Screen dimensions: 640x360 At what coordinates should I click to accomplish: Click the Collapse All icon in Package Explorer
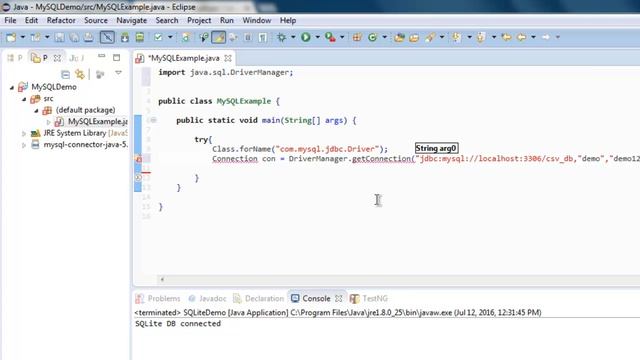tap(65, 74)
